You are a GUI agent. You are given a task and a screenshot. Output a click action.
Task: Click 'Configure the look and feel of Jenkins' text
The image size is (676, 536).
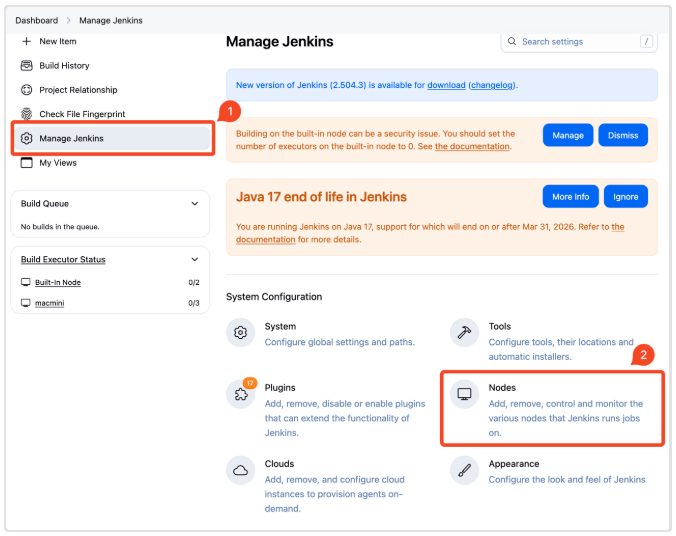click(x=567, y=480)
